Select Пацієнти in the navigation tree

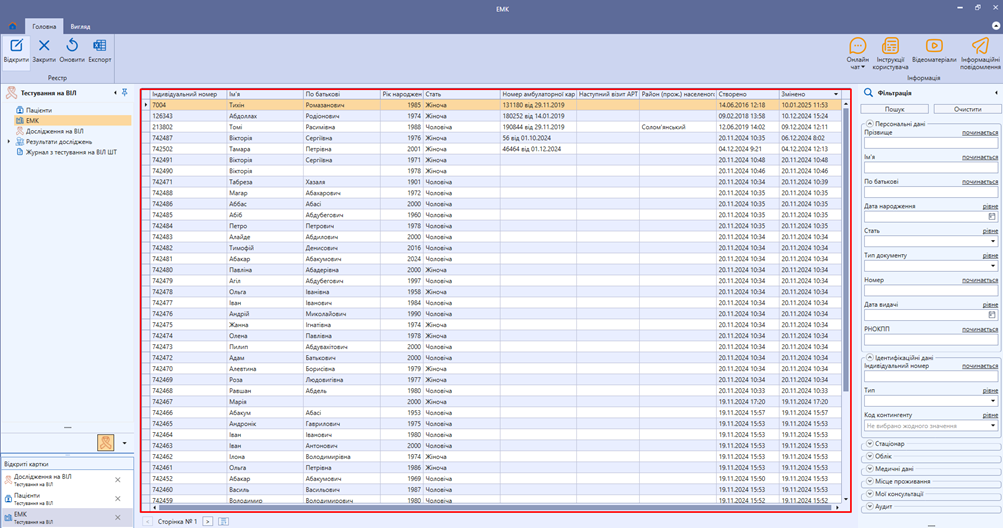pyautogui.click(x=39, y=110)
